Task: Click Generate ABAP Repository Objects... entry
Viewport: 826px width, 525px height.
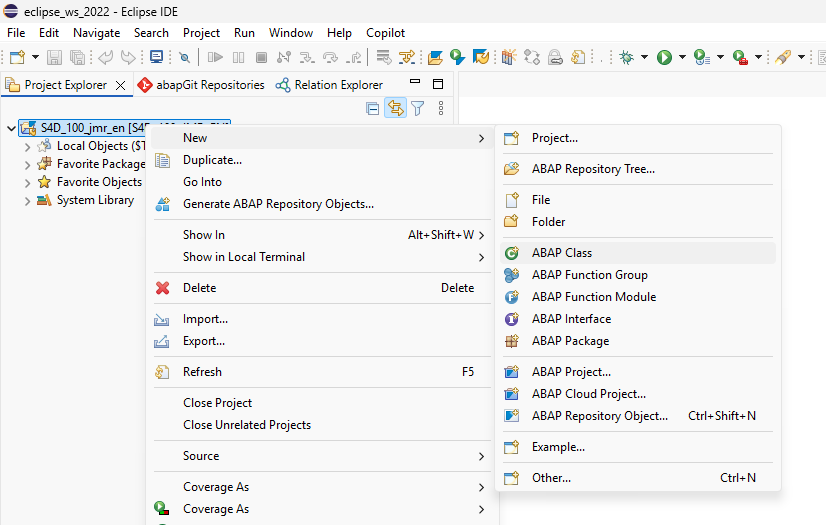Action: (322, 204)
